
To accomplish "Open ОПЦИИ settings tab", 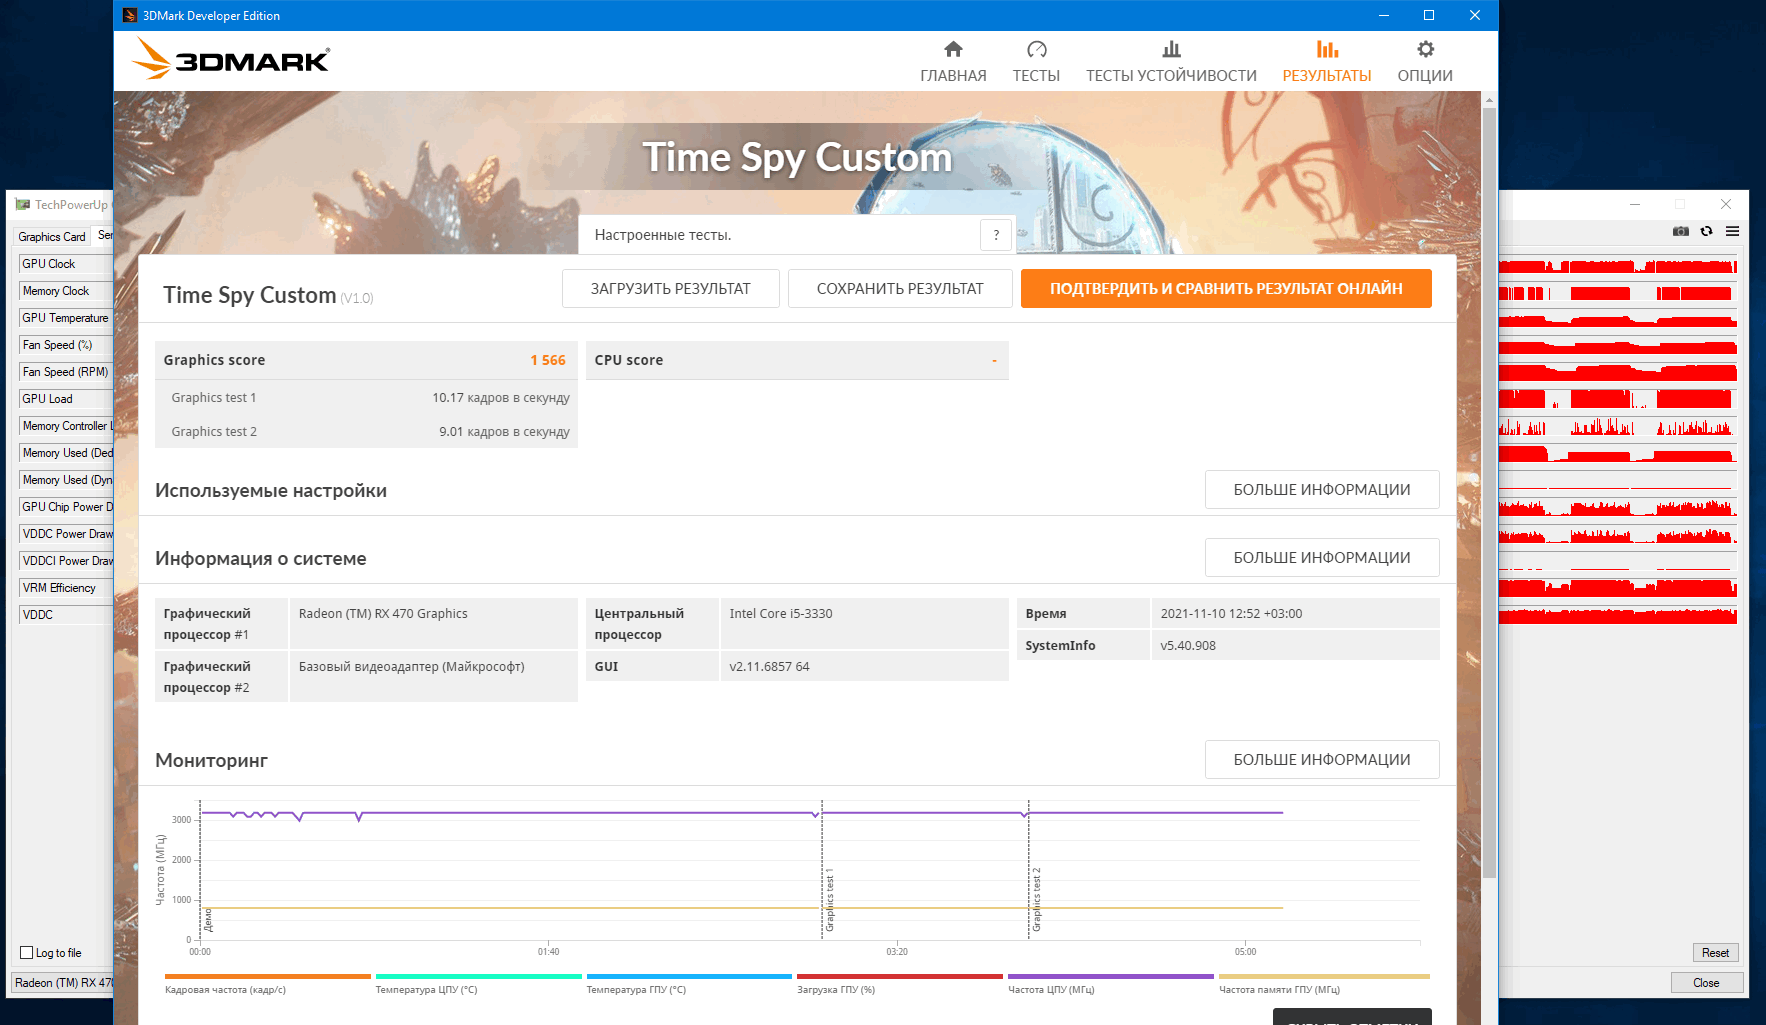I will coord(1425,62).
